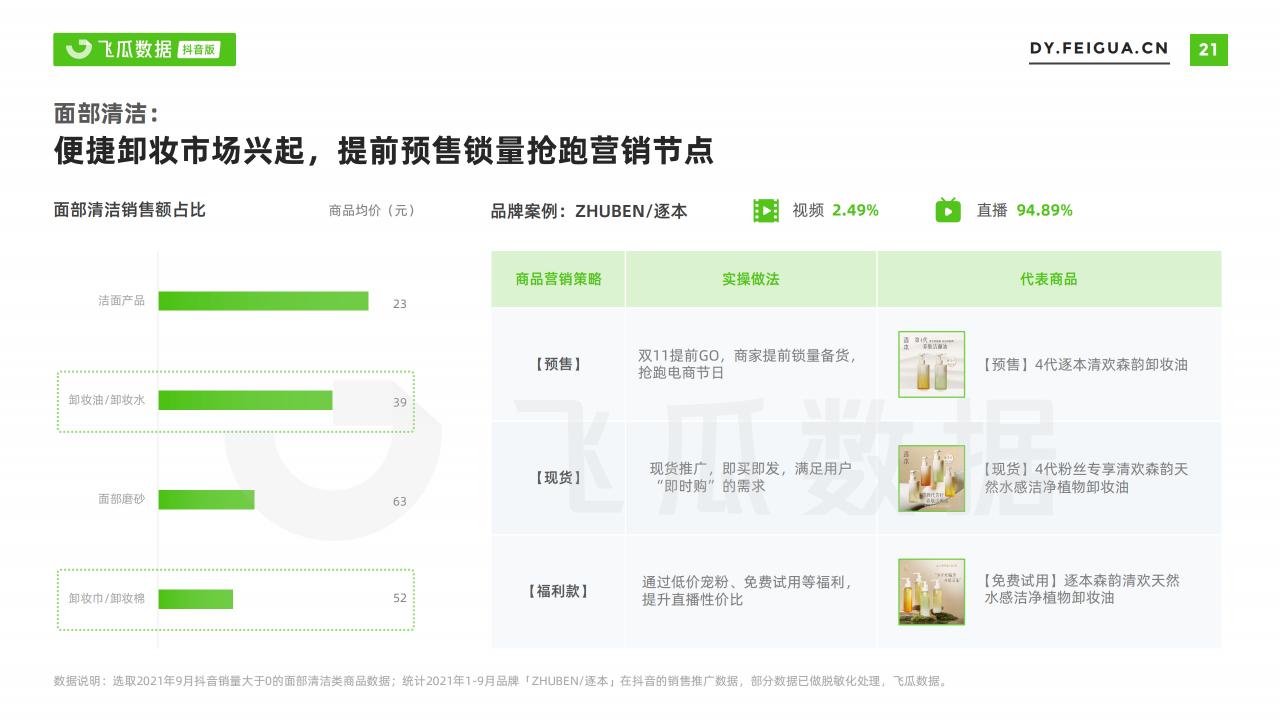Click the 卸妆油/卸妆水 category label

[x=107, y=400]
